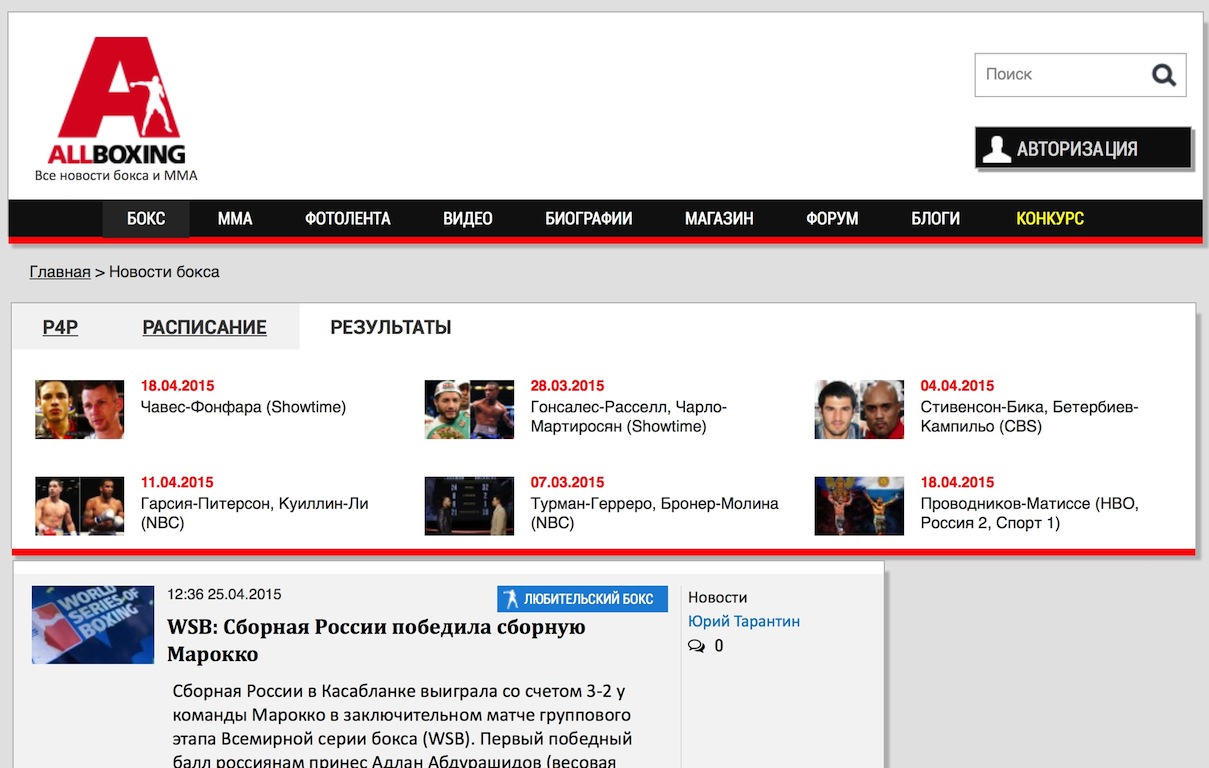Open the ММА menu item

235,219
